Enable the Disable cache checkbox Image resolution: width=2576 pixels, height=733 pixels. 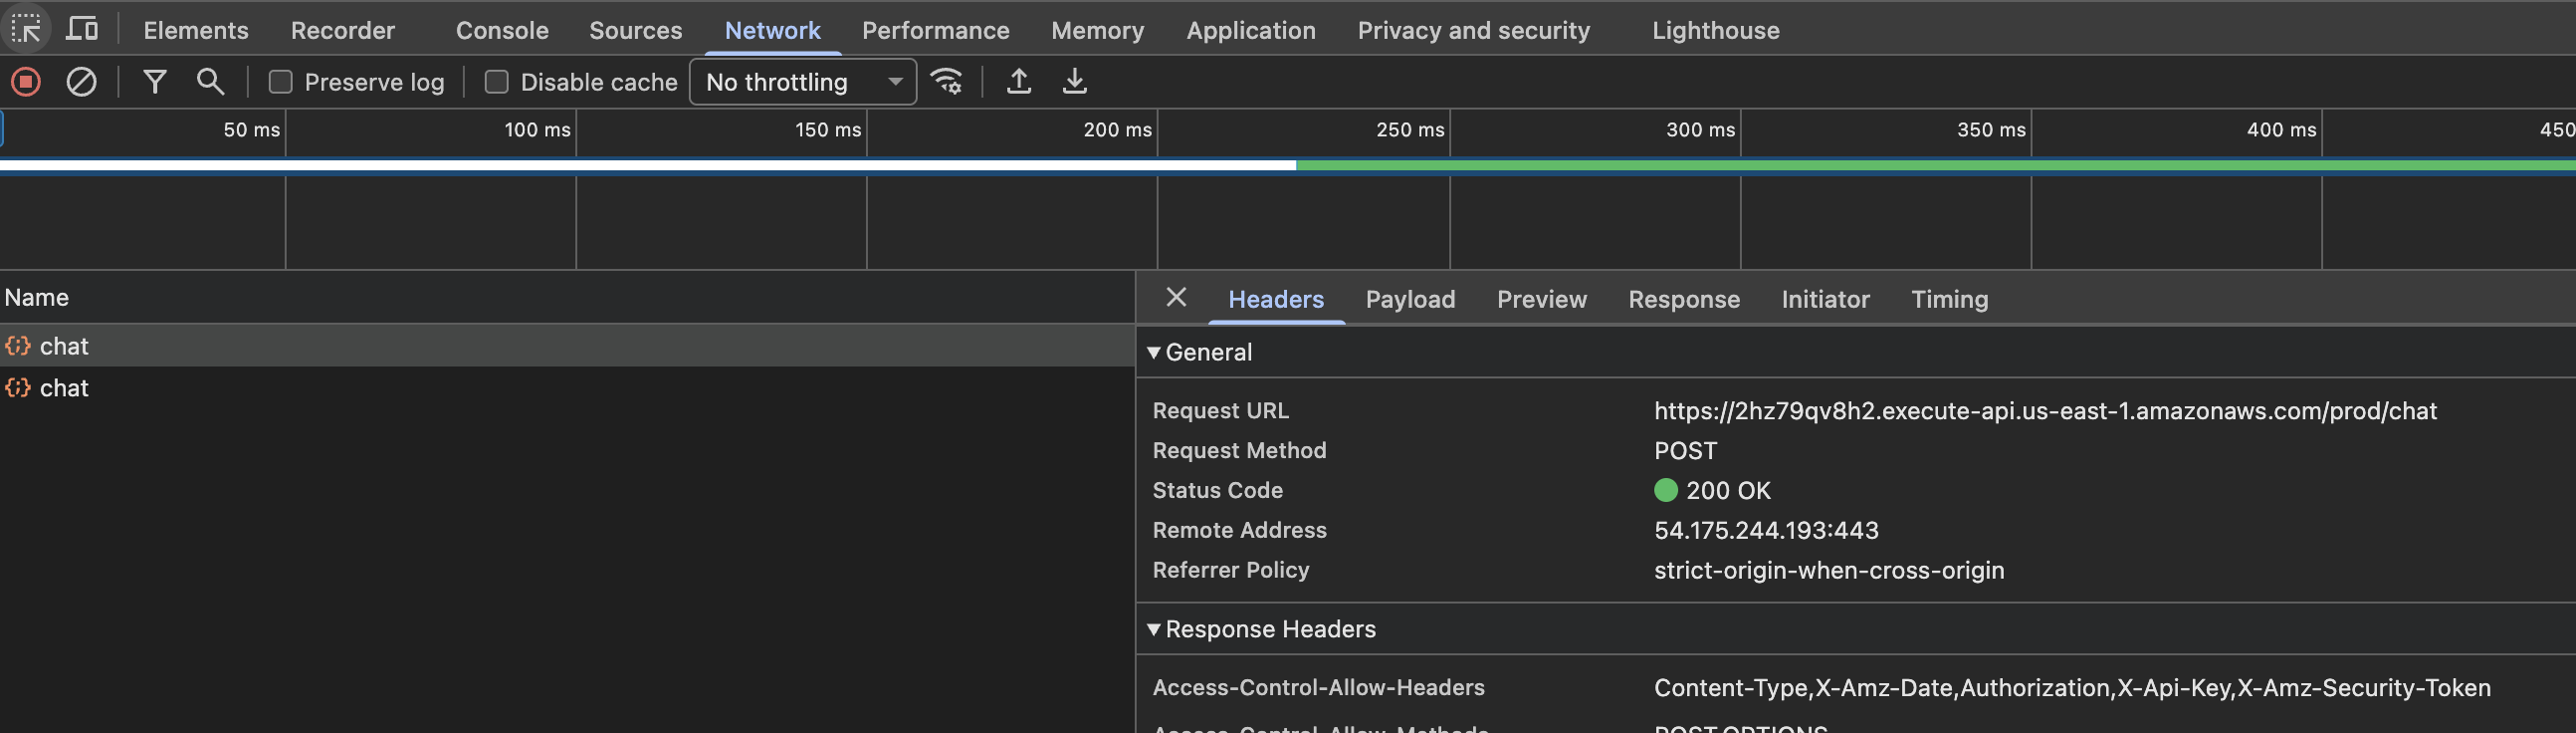click(497, 82)
